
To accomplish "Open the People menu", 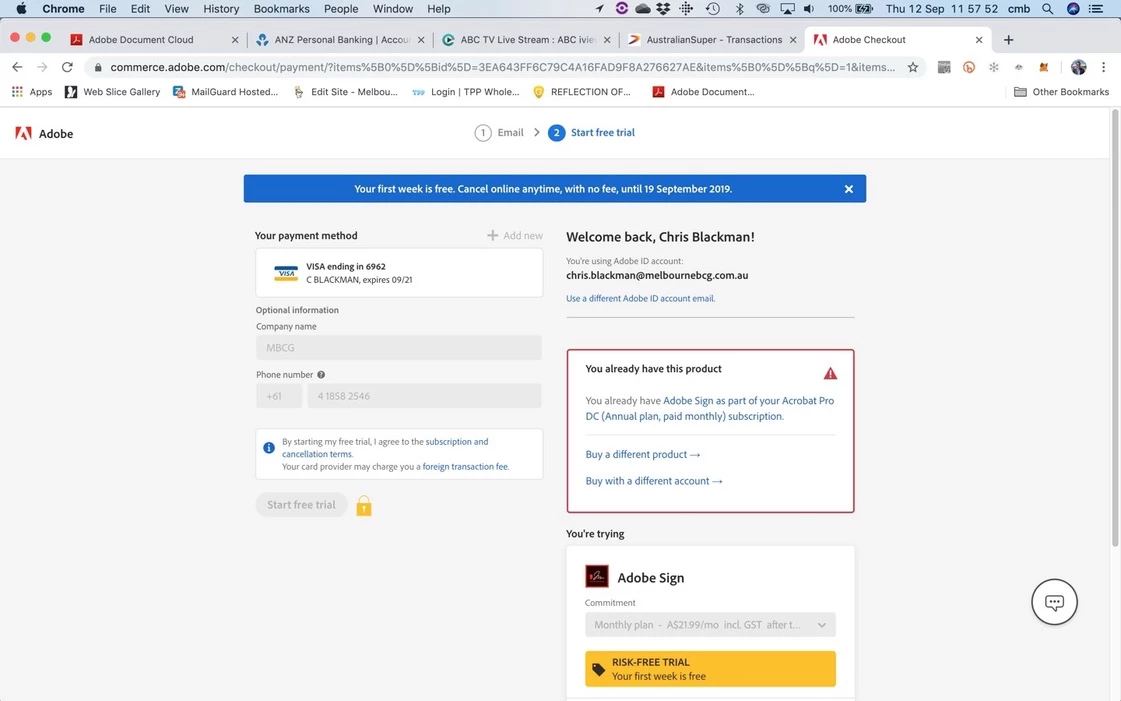I will [x=341, y=9].
